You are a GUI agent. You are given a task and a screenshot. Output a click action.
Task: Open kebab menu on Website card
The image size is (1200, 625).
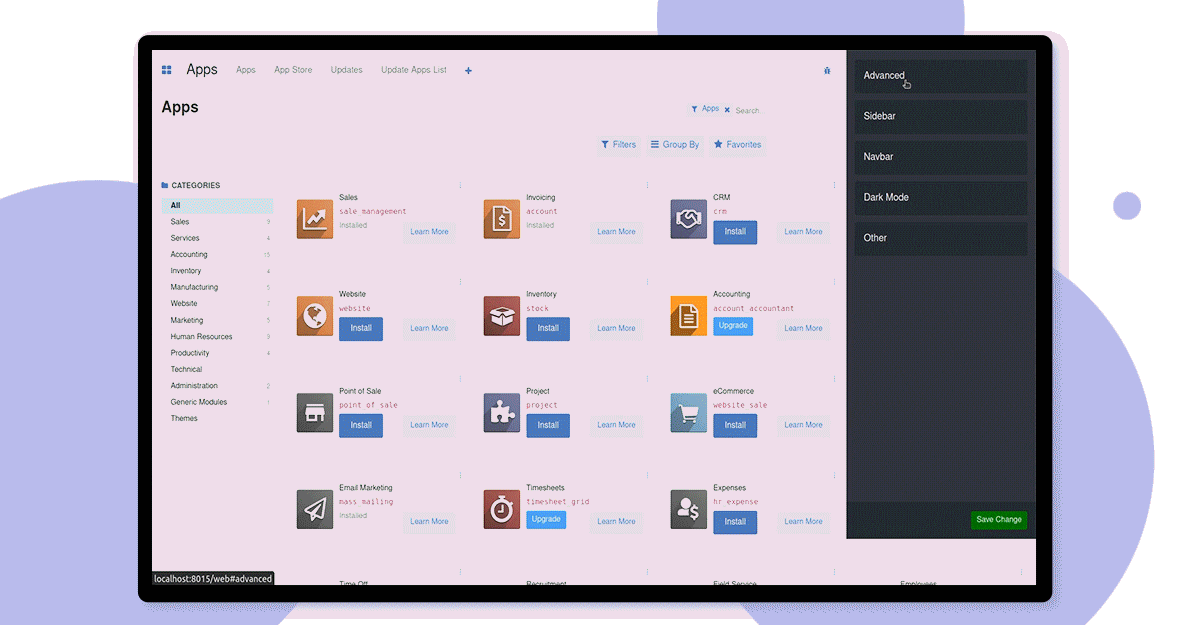point(460,282)
